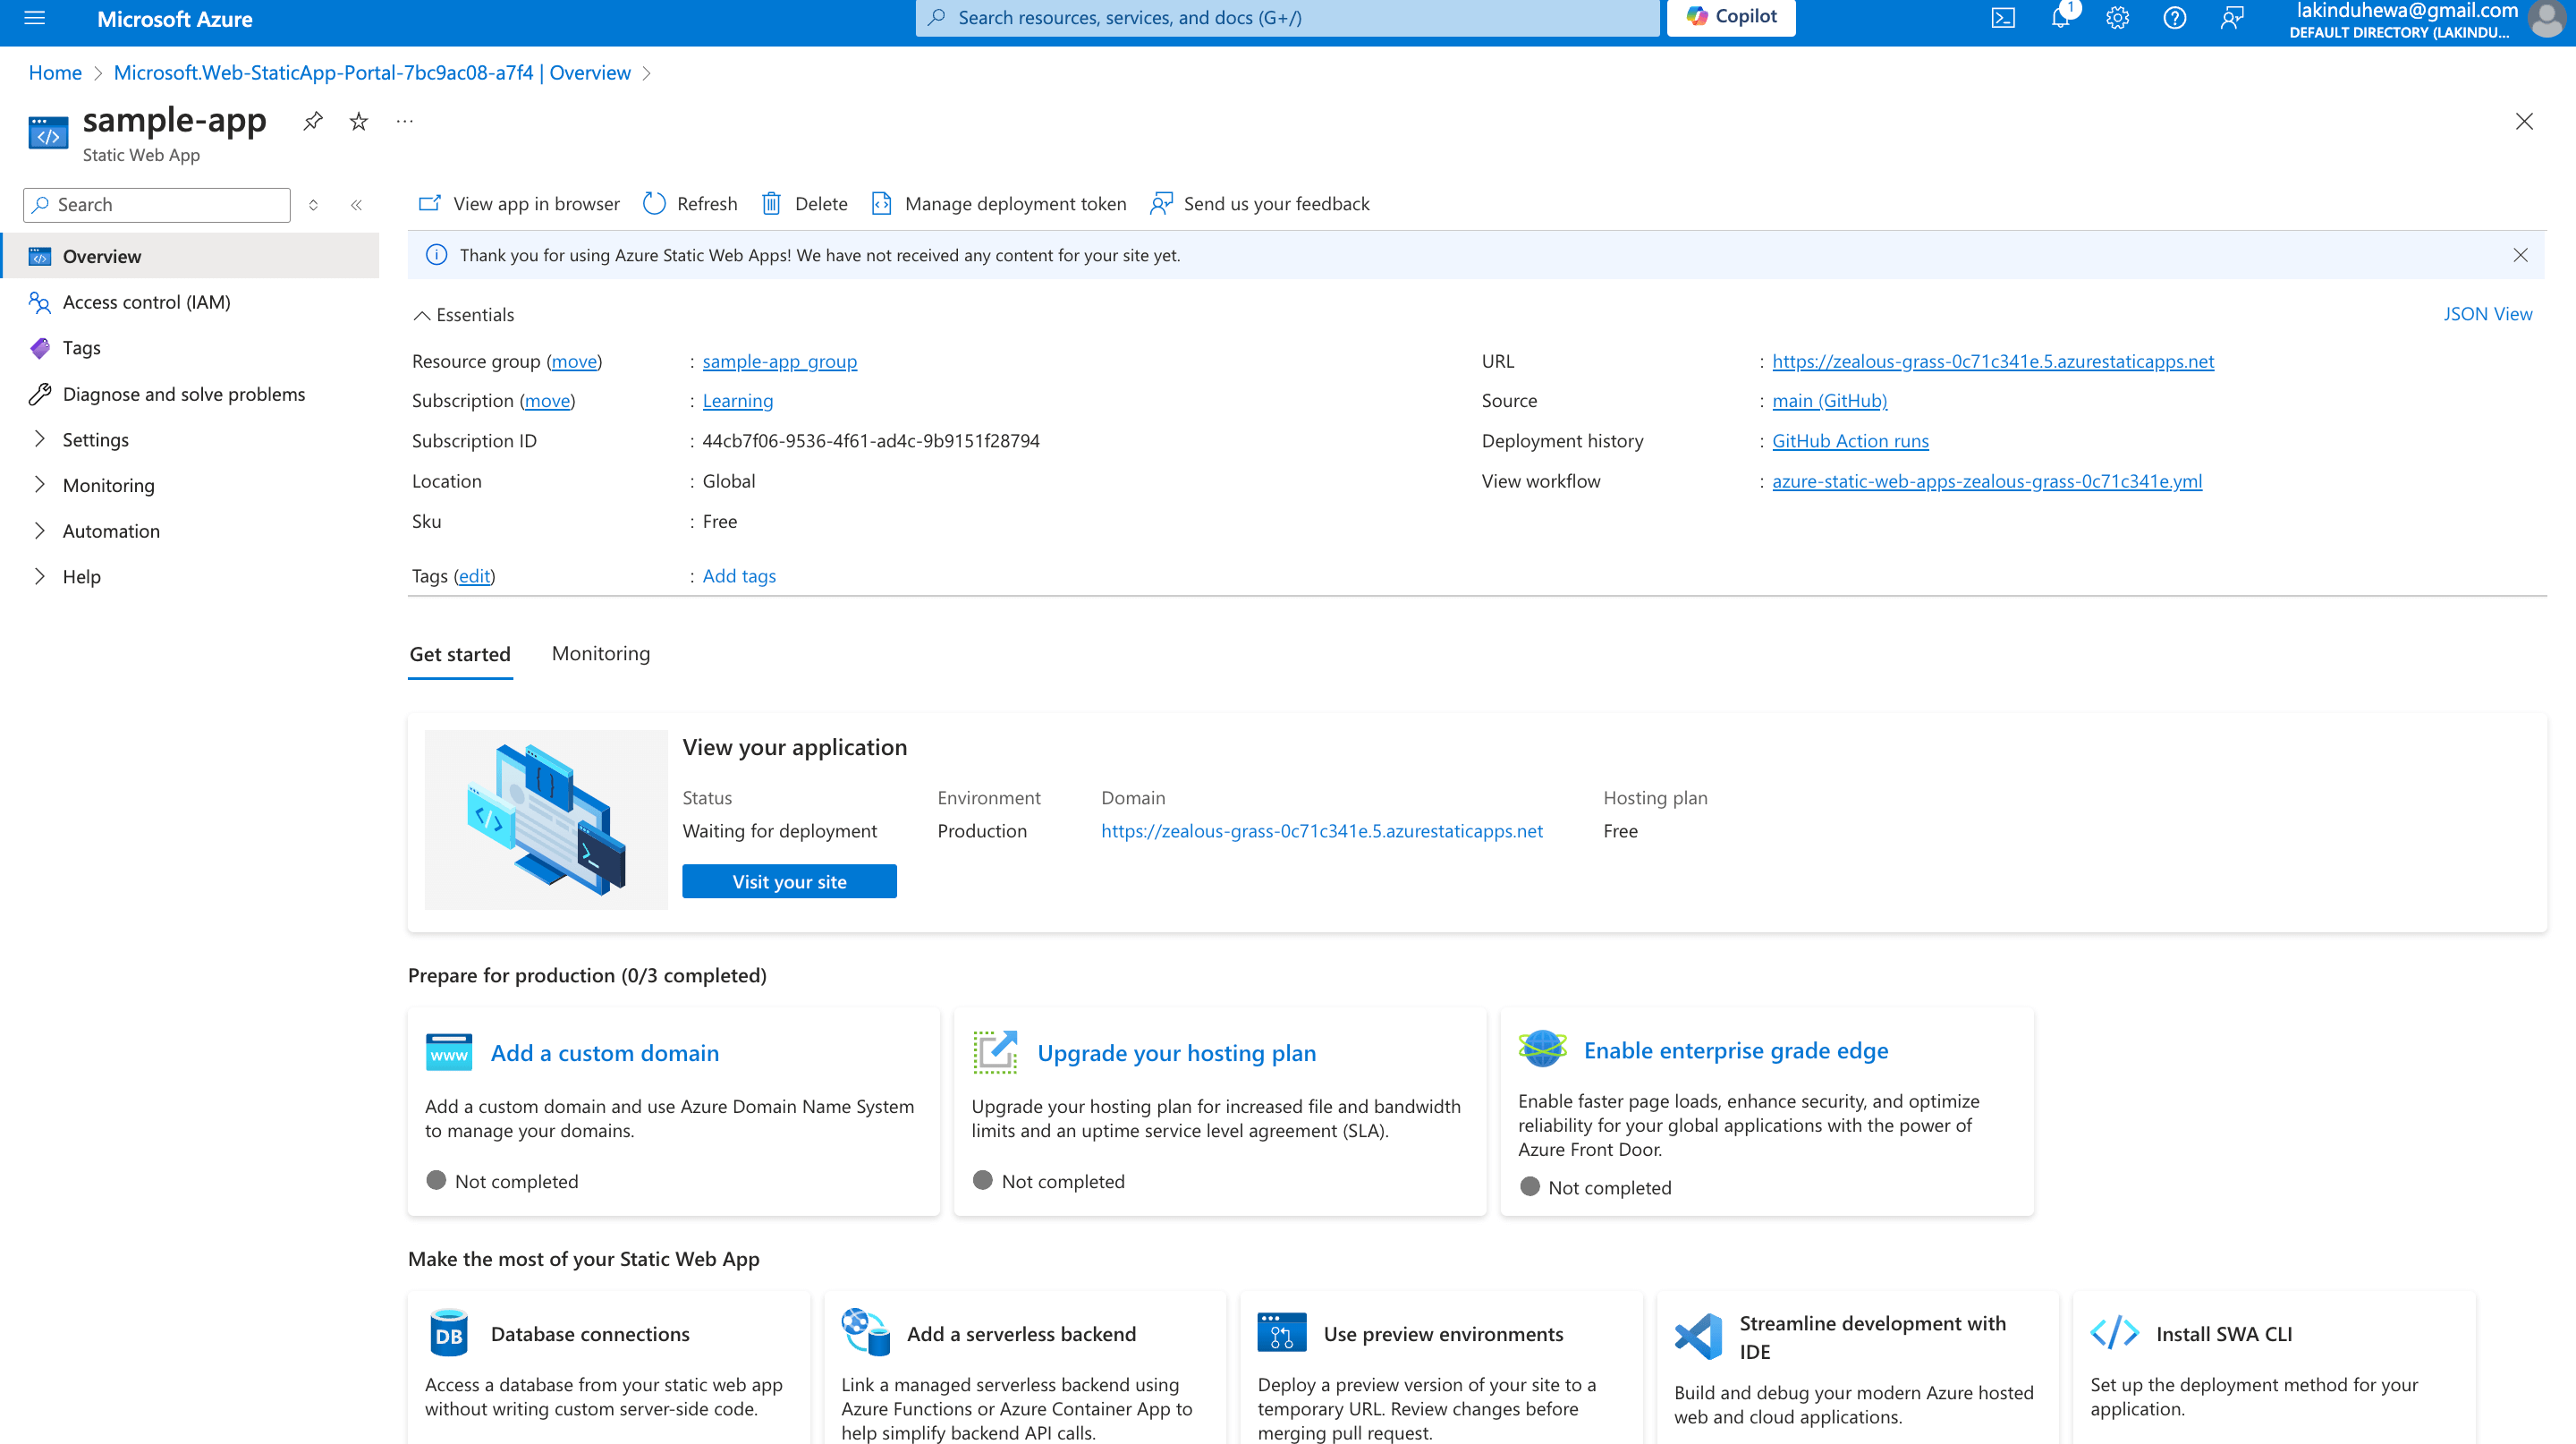Image resolution: width=2576 pixels, height=1444 pixels.
Task: Click Delete in the toolbar
Action: 804,204
